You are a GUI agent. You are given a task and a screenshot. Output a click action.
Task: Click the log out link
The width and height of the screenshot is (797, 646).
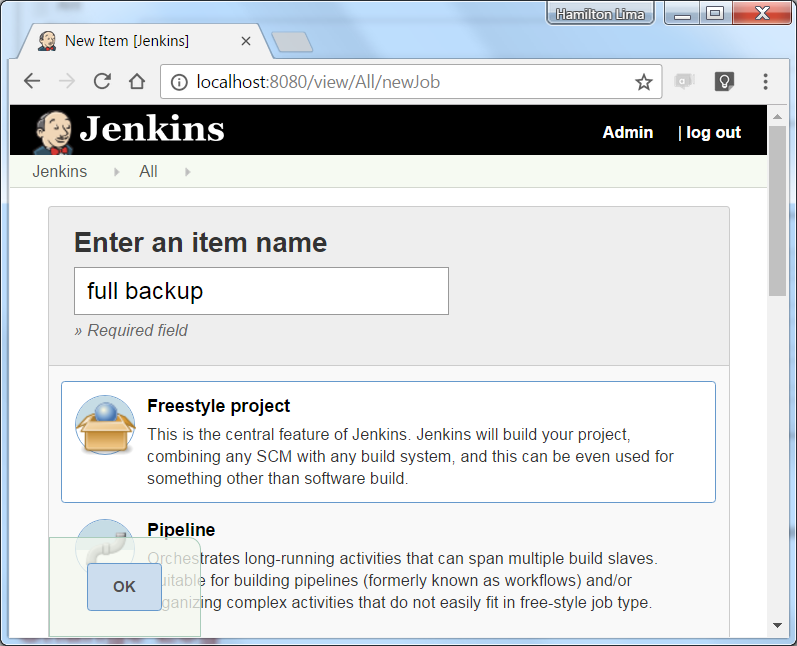tap(713, 132)
